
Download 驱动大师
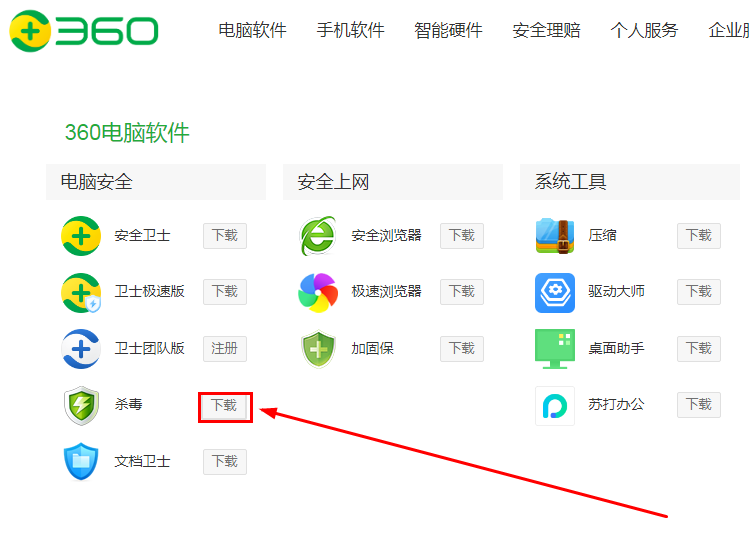tap(699, 291)
